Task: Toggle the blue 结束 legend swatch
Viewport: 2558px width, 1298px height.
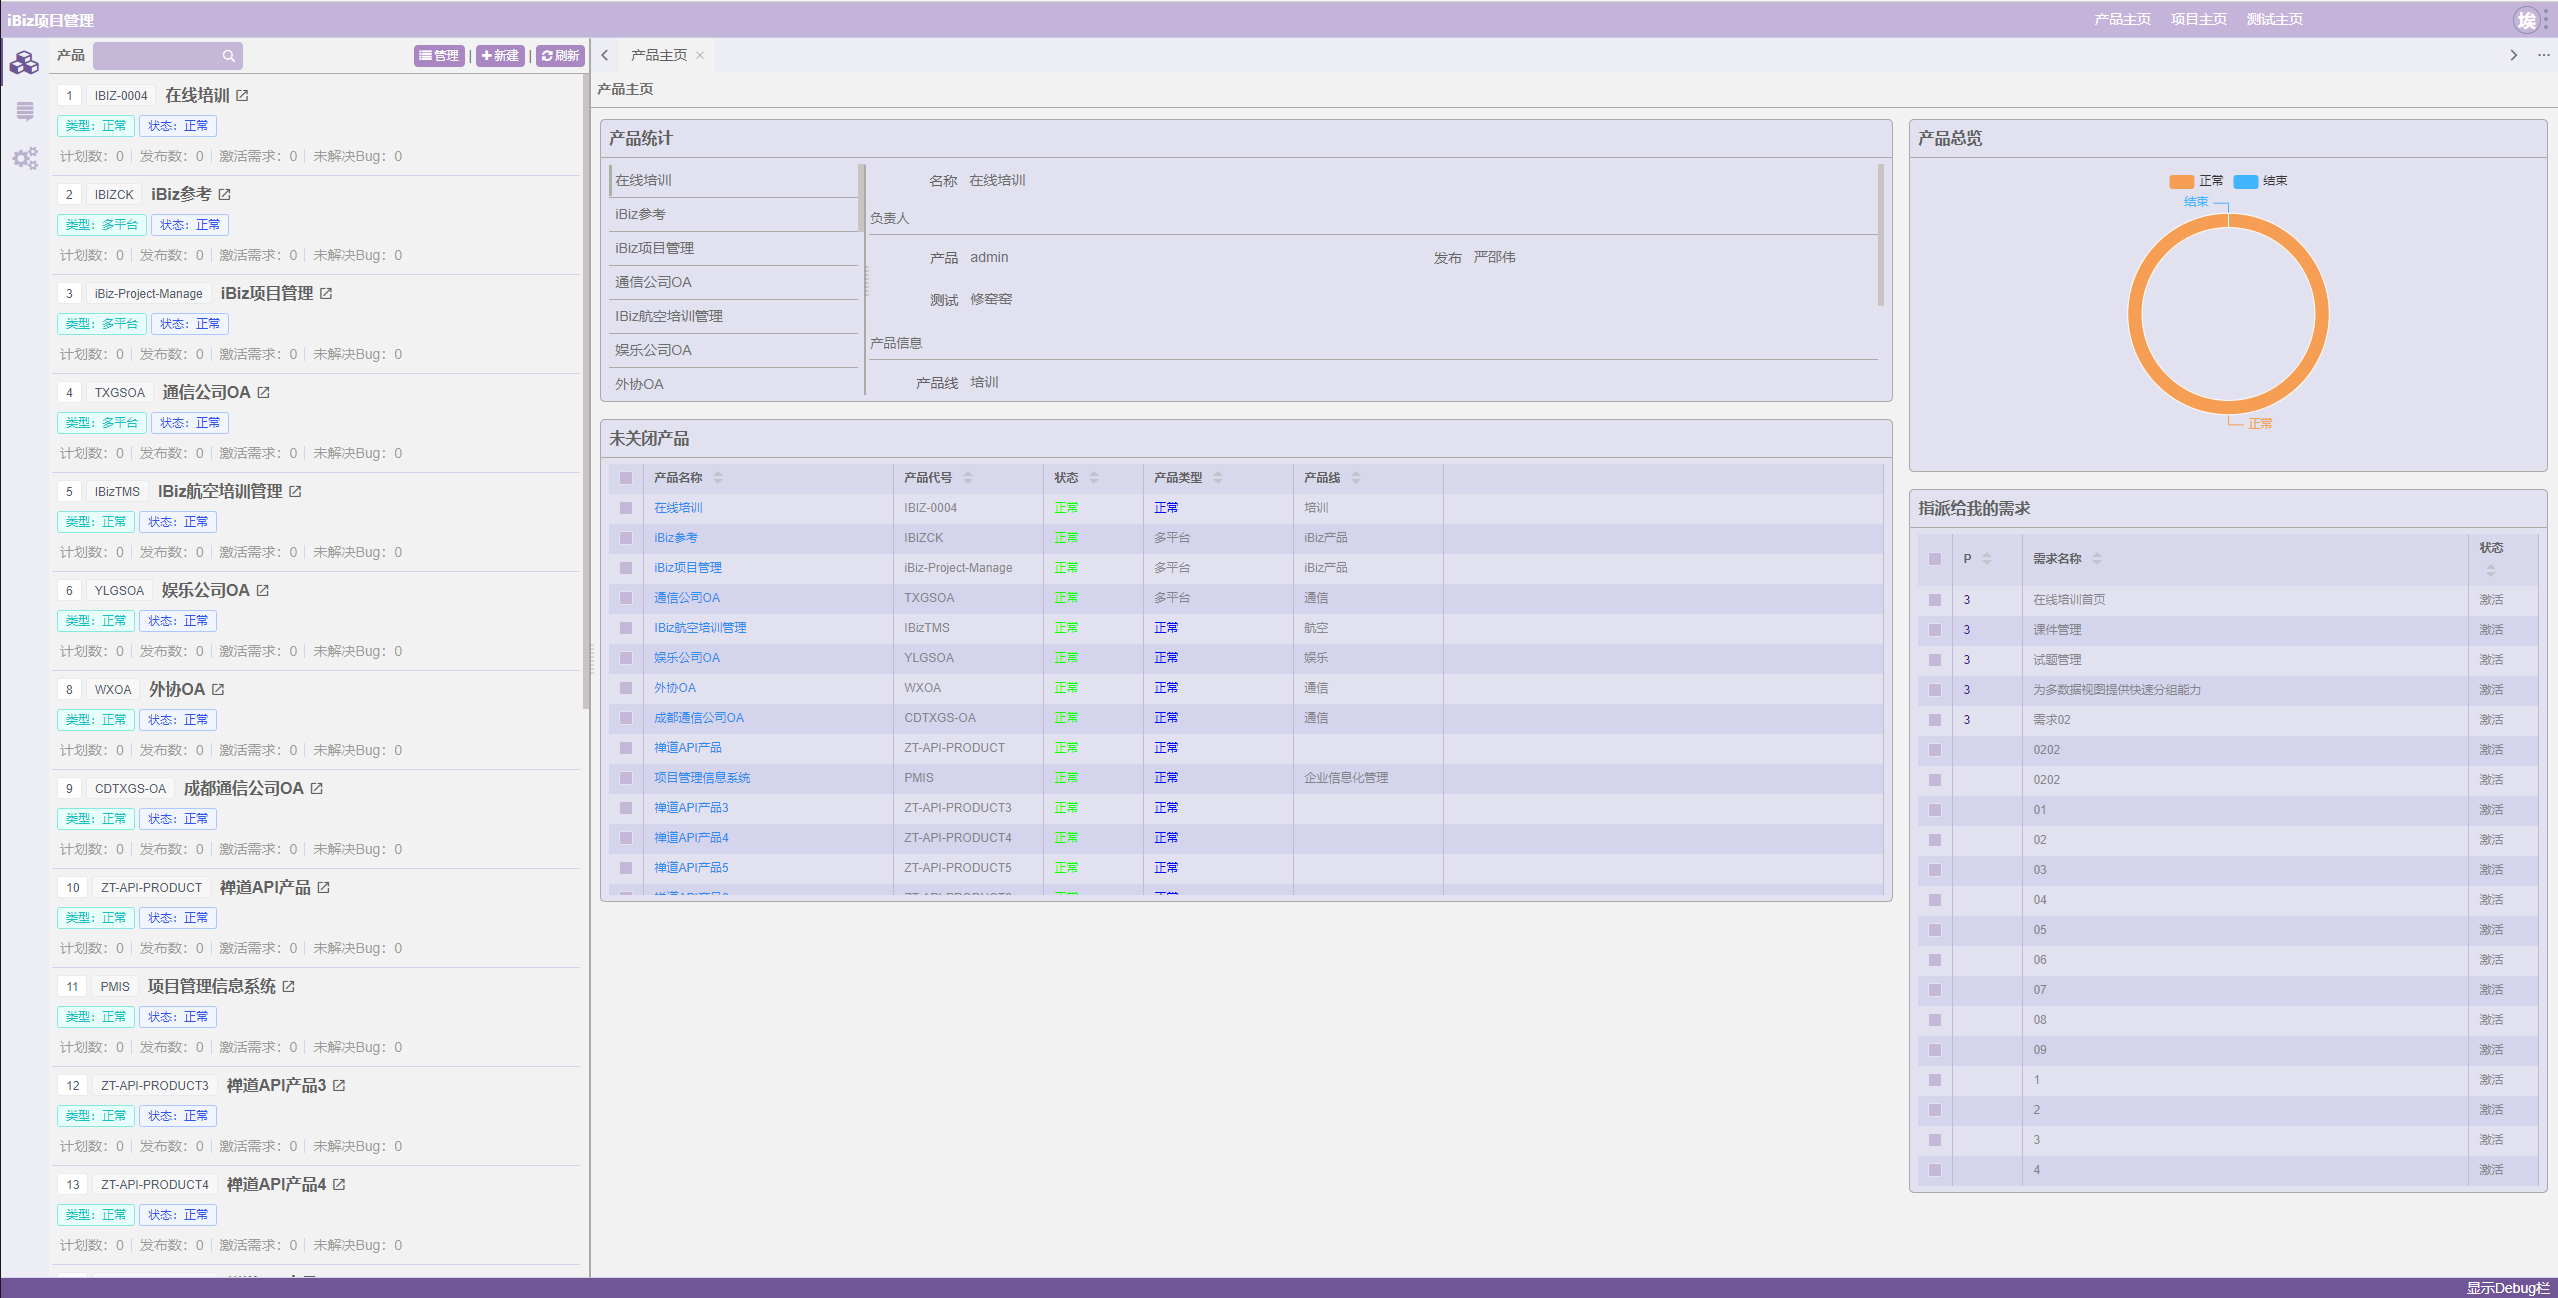Action: point(2245,182)
